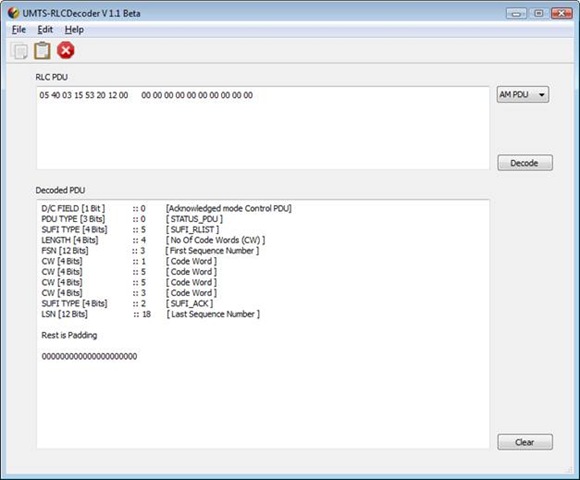
Task: Click inside the RLC PDU hex input box
Action: (x=263, y=128)
